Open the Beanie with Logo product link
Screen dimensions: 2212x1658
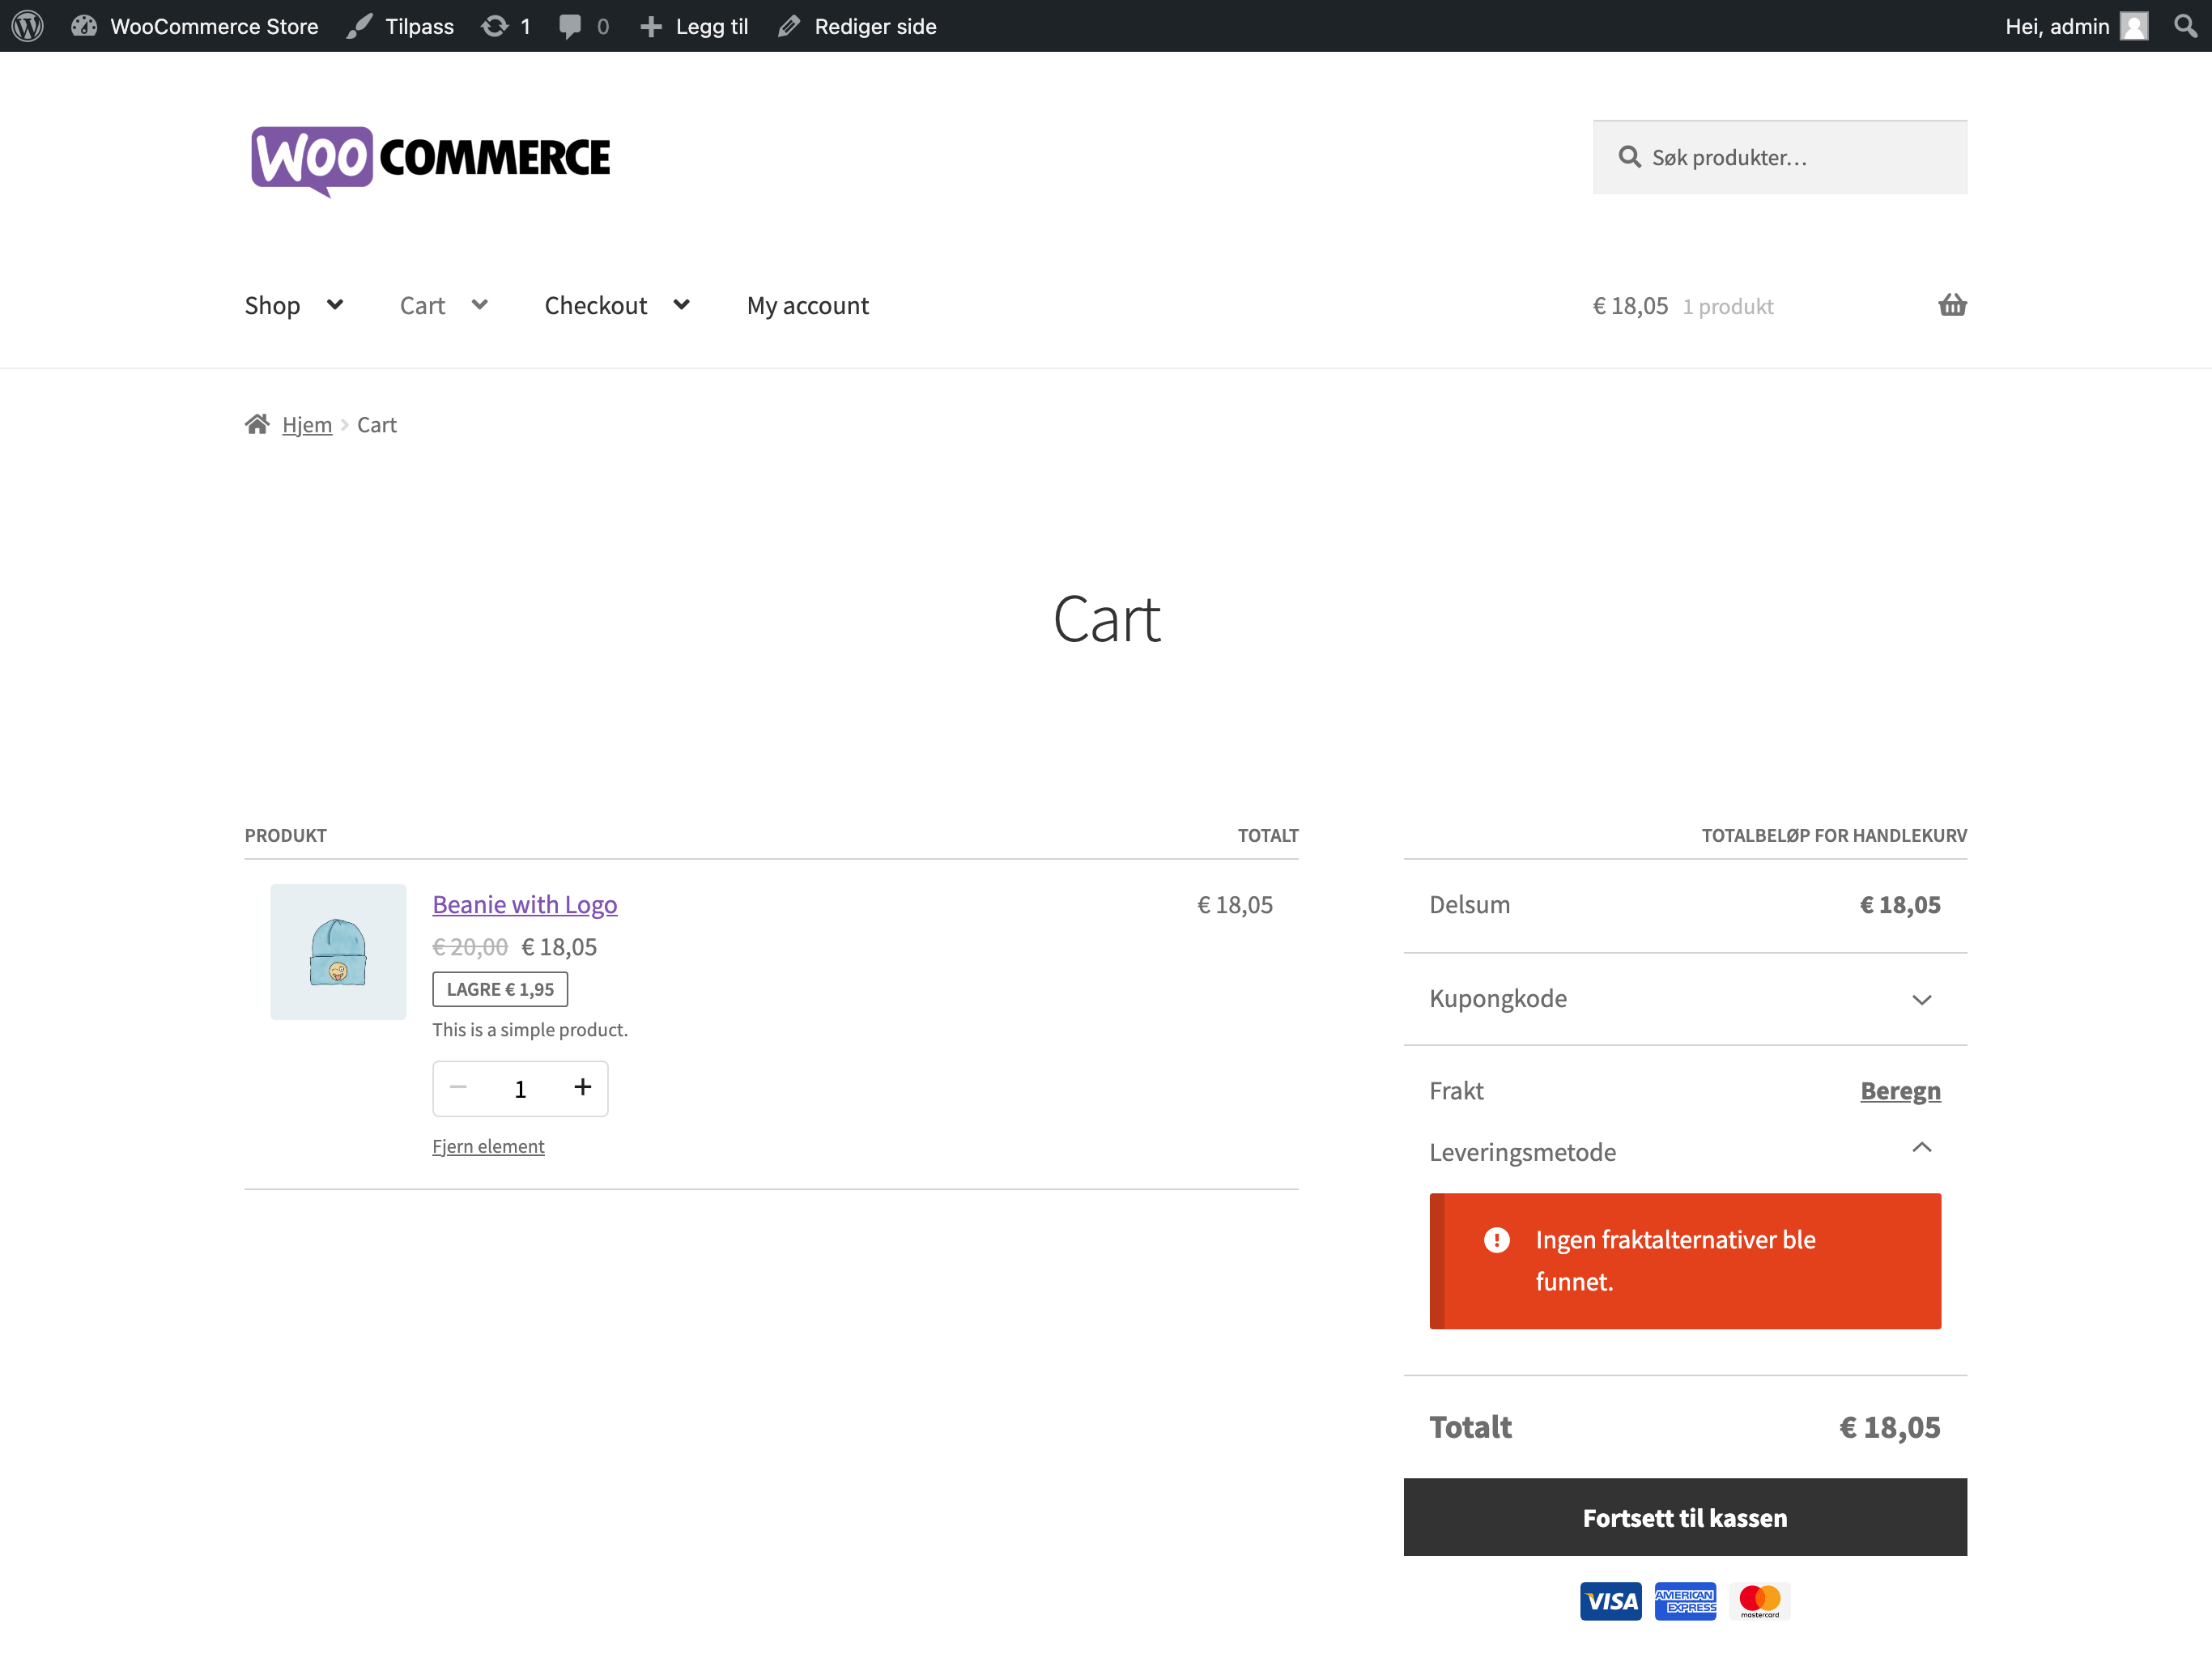pyautogui.click(x=525, y=904)
